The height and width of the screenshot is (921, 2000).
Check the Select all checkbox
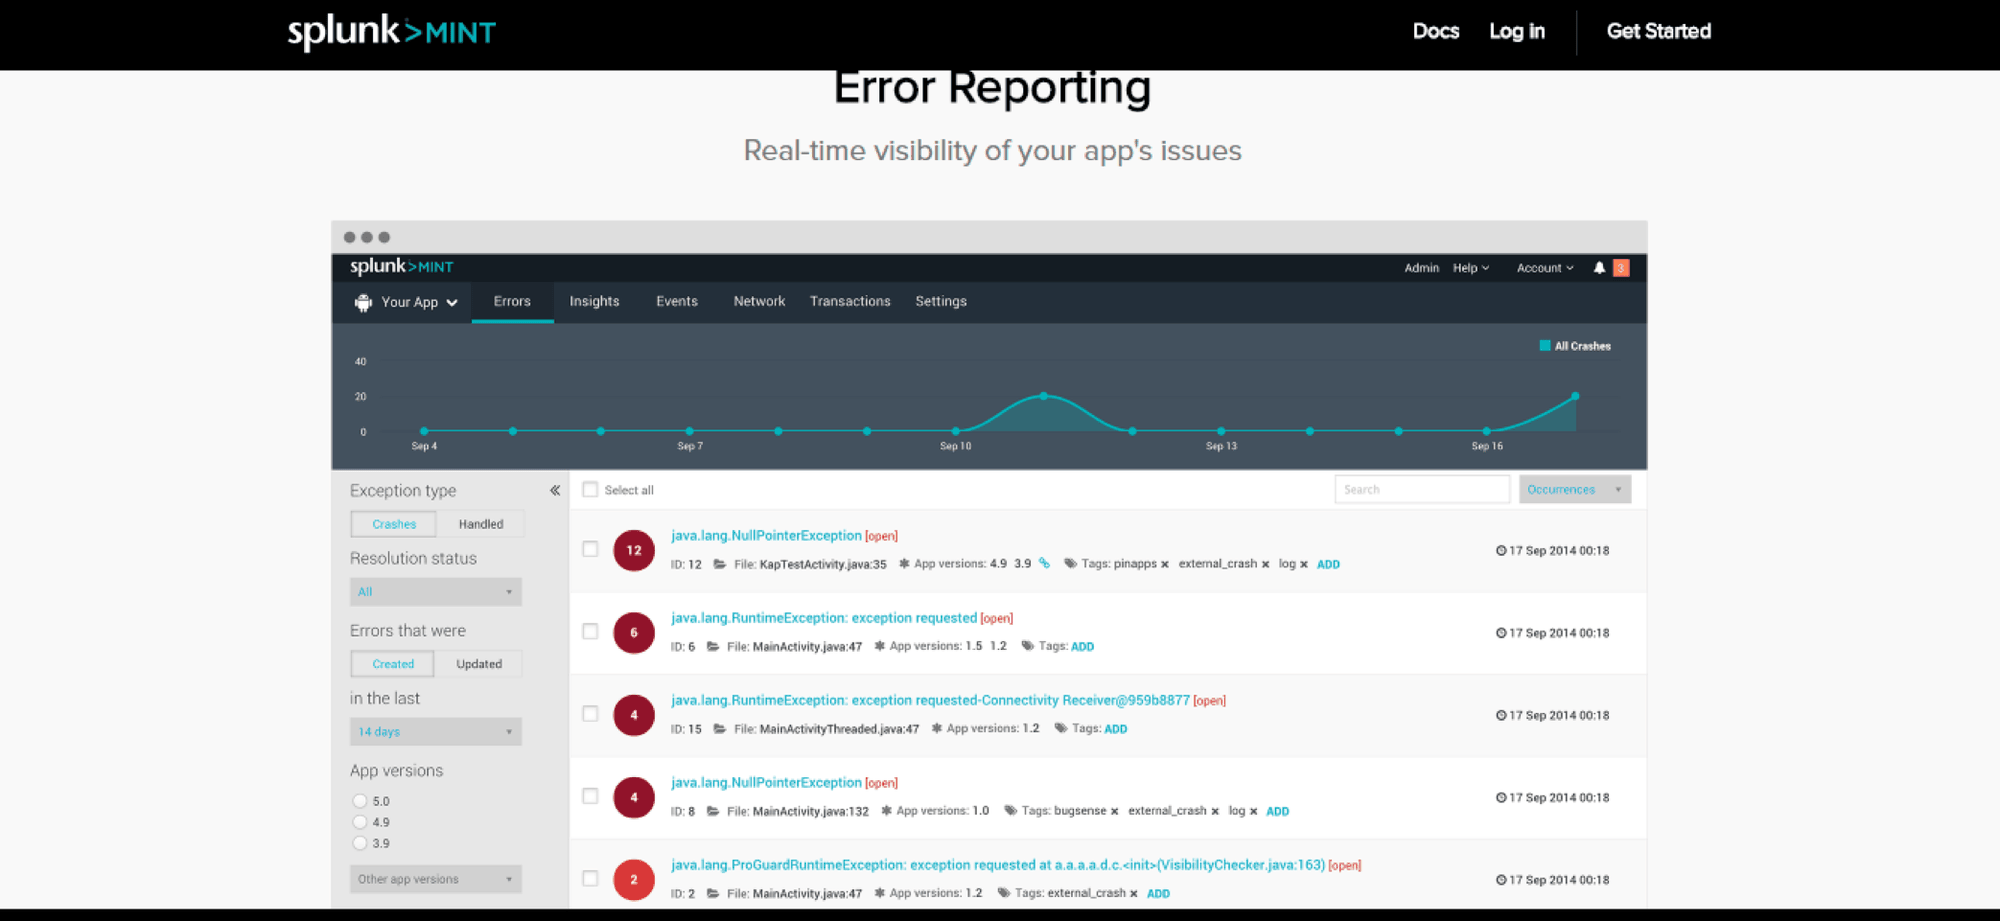pyautogui.click(x=590, y=490)
